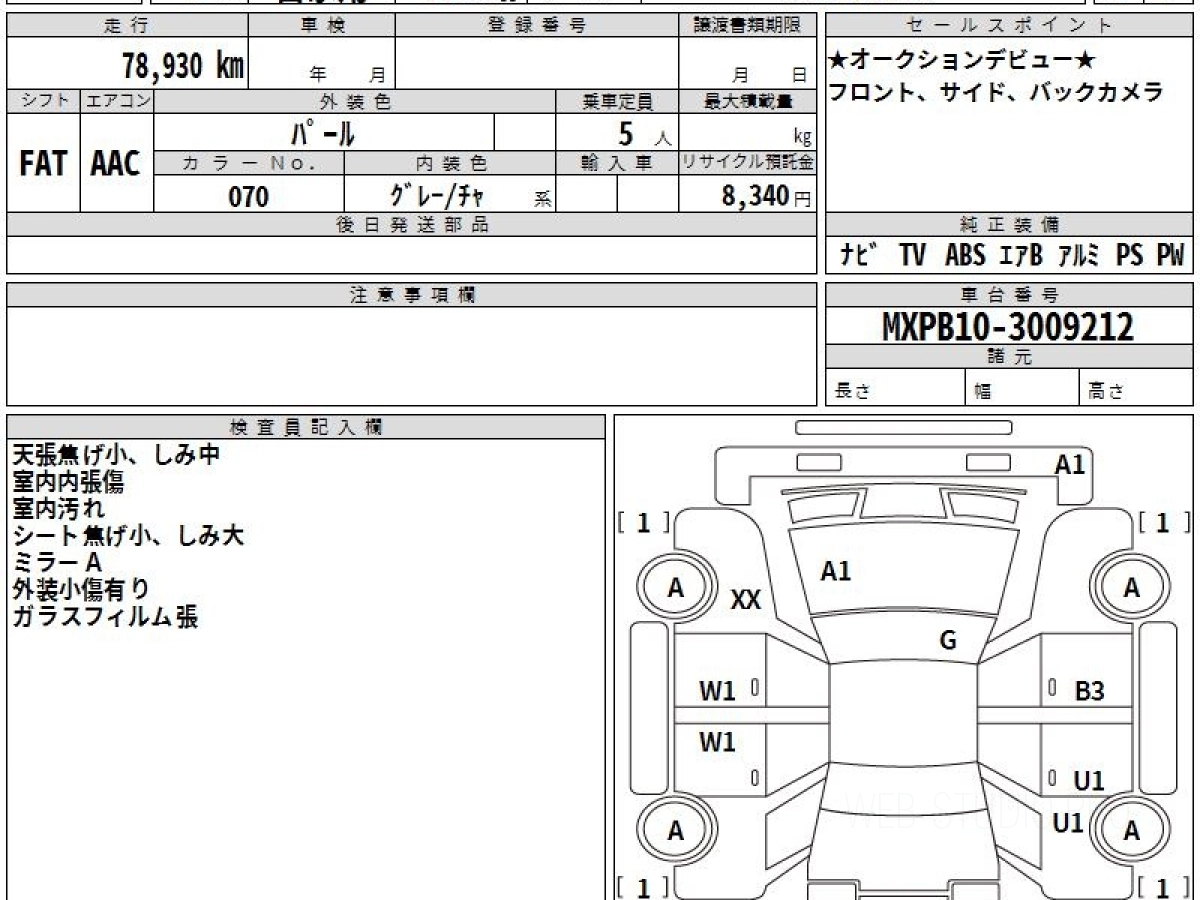Click the FAT shift value

click(x=43, y=163)
